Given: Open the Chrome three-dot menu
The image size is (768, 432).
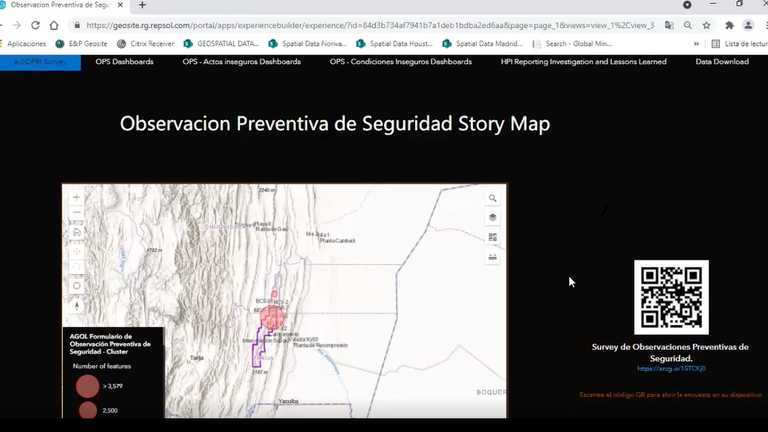Looking at the screenshot, I should pyautogui.click(x=762, y=25).
